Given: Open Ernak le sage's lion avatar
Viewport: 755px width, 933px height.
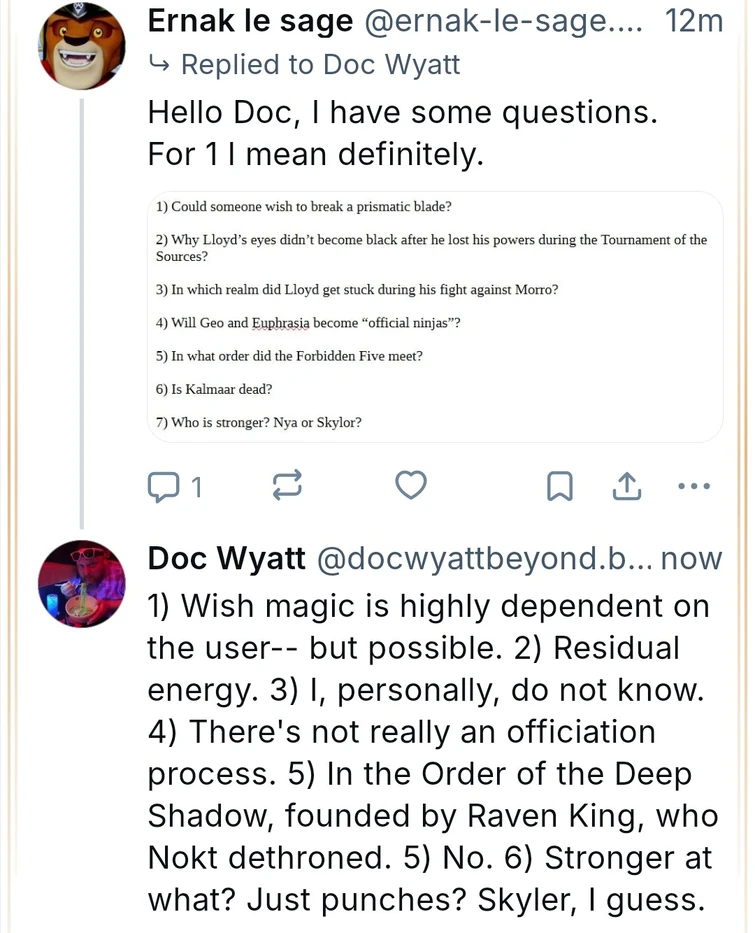Looking at the screenshot, I should 82,47.
